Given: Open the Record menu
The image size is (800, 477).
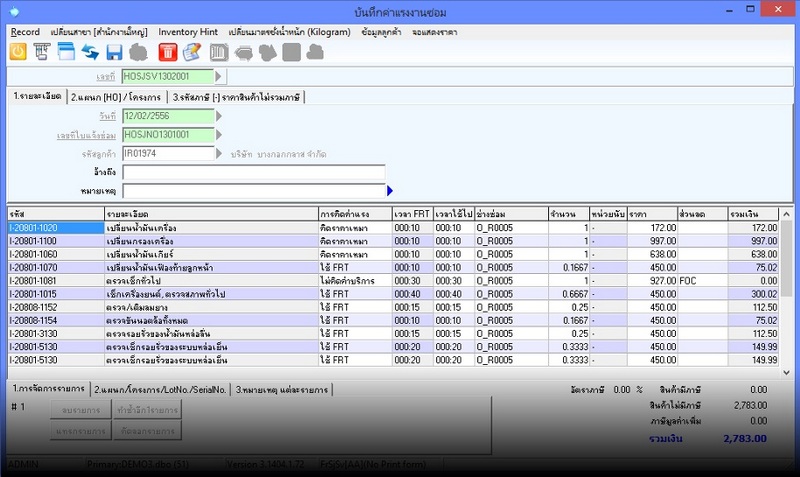Looking at the screenshot, I should pyautogui.click(x=23, y=32).
